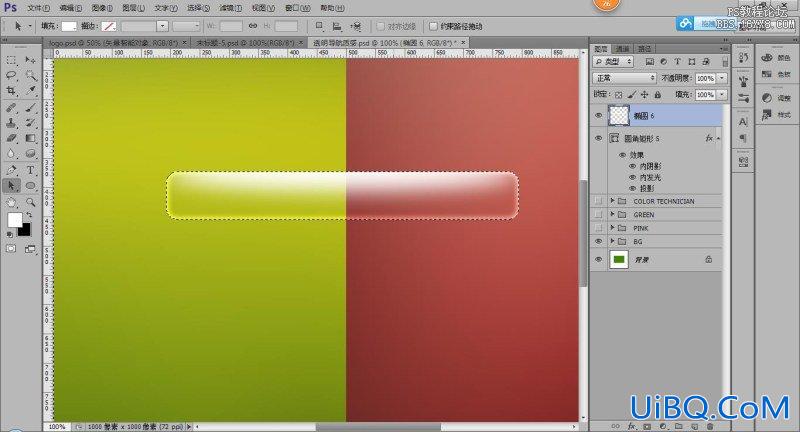Image resolution: width=800 pixels, height=432 pixels.
Task: Select the Zoom tool
Action: pyautogui.click(x=31, y=202)
